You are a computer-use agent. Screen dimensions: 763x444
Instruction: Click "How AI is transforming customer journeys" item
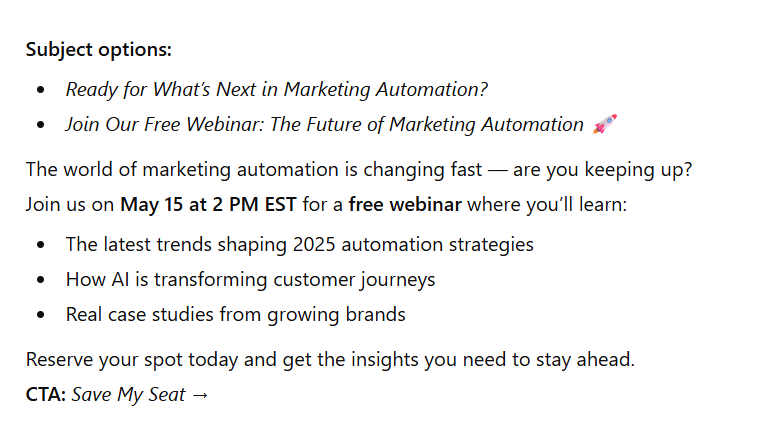(x=250, y=280)
